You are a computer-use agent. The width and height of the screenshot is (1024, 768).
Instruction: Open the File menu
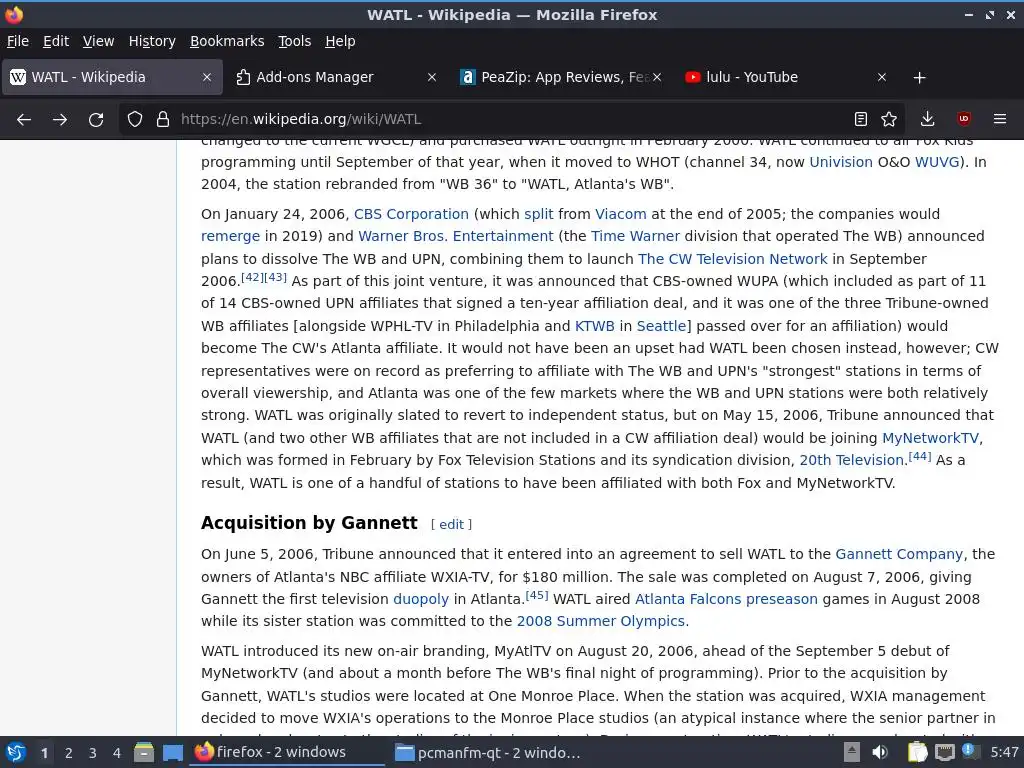pyautogui.click(x=18, y=41)
